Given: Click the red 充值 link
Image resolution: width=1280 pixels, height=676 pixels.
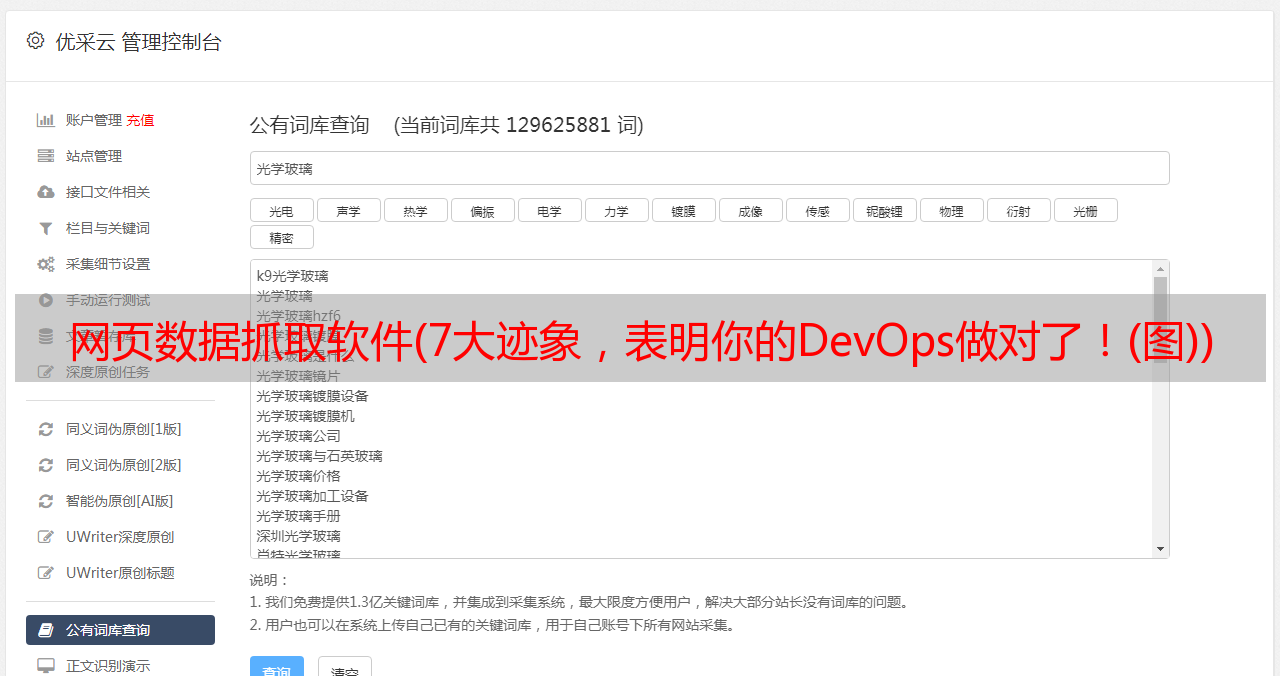Looking at the screenshot, I should [140, 120].
